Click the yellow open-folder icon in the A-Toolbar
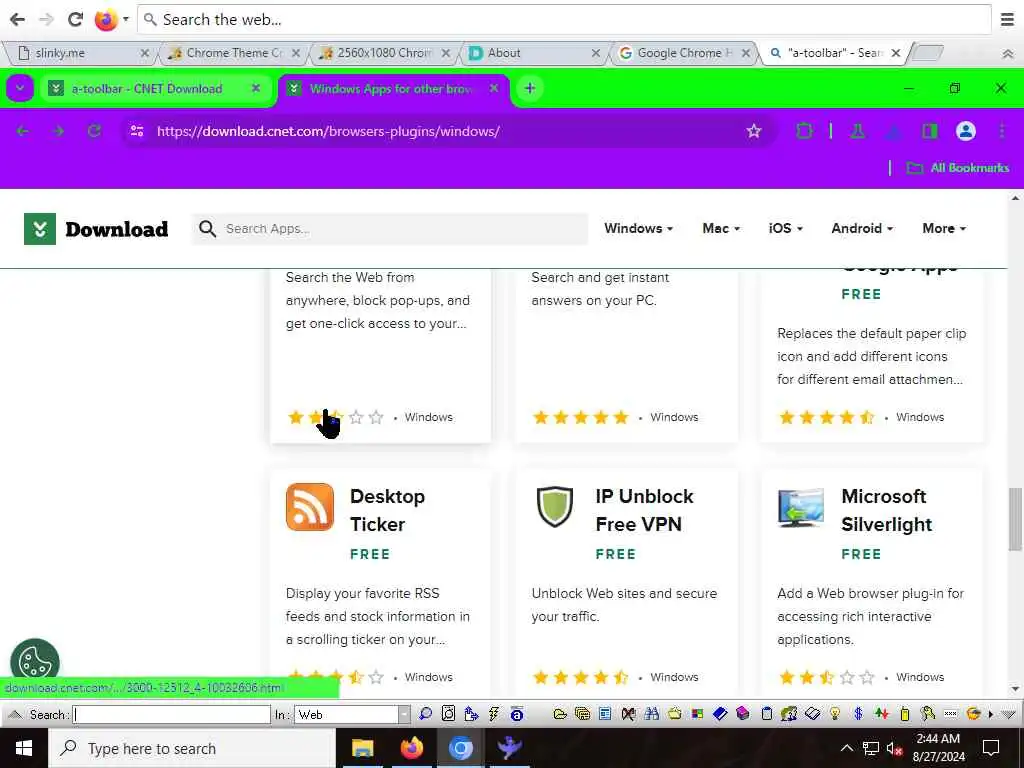1024x768 pixels. 560,714
